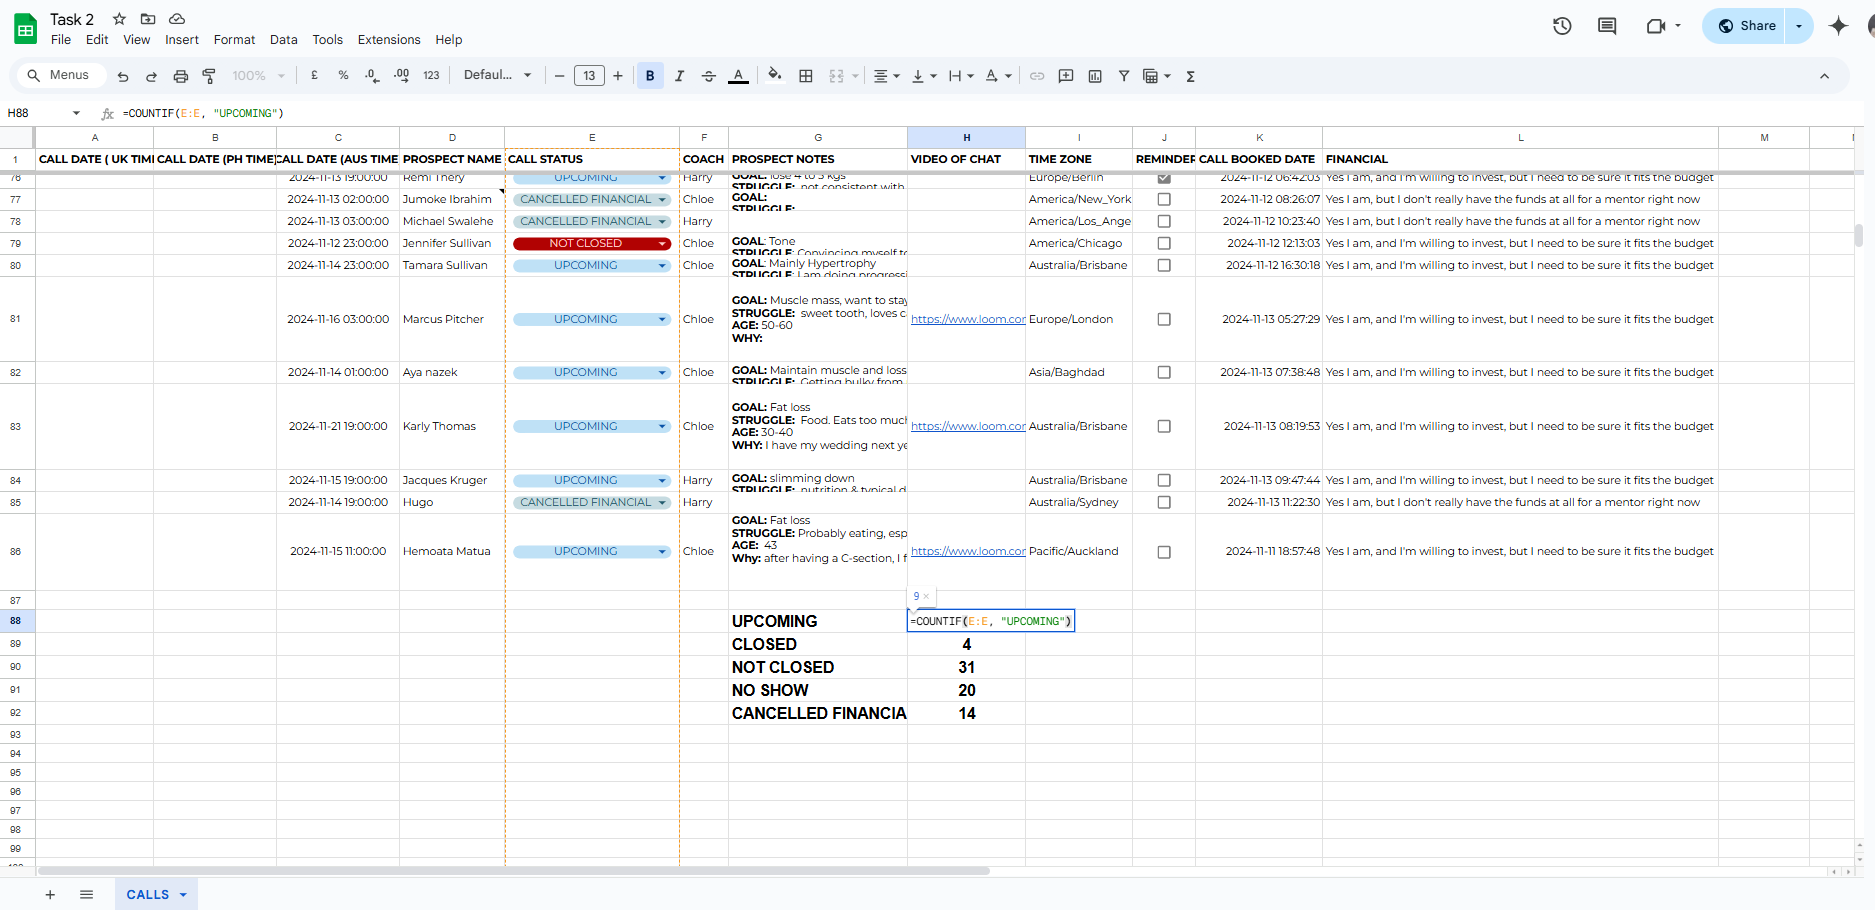Click the formula bar input
The height and width of the screenshot is (910, 1875).
[x=990, y=113]
